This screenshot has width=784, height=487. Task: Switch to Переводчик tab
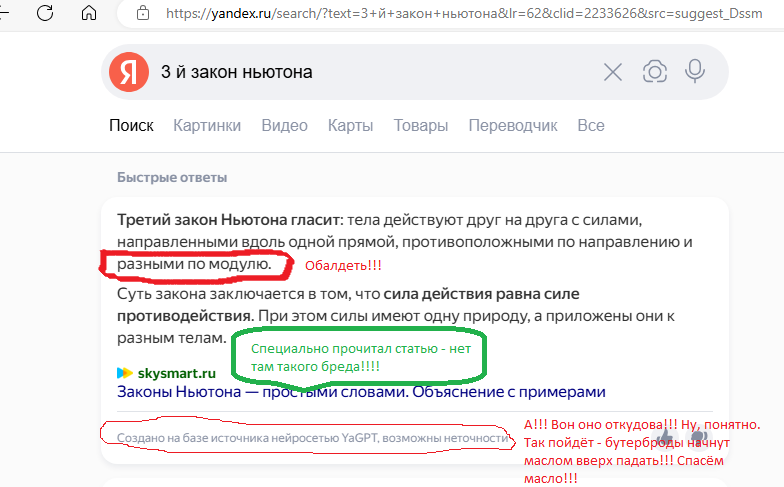tap(513, 126)
